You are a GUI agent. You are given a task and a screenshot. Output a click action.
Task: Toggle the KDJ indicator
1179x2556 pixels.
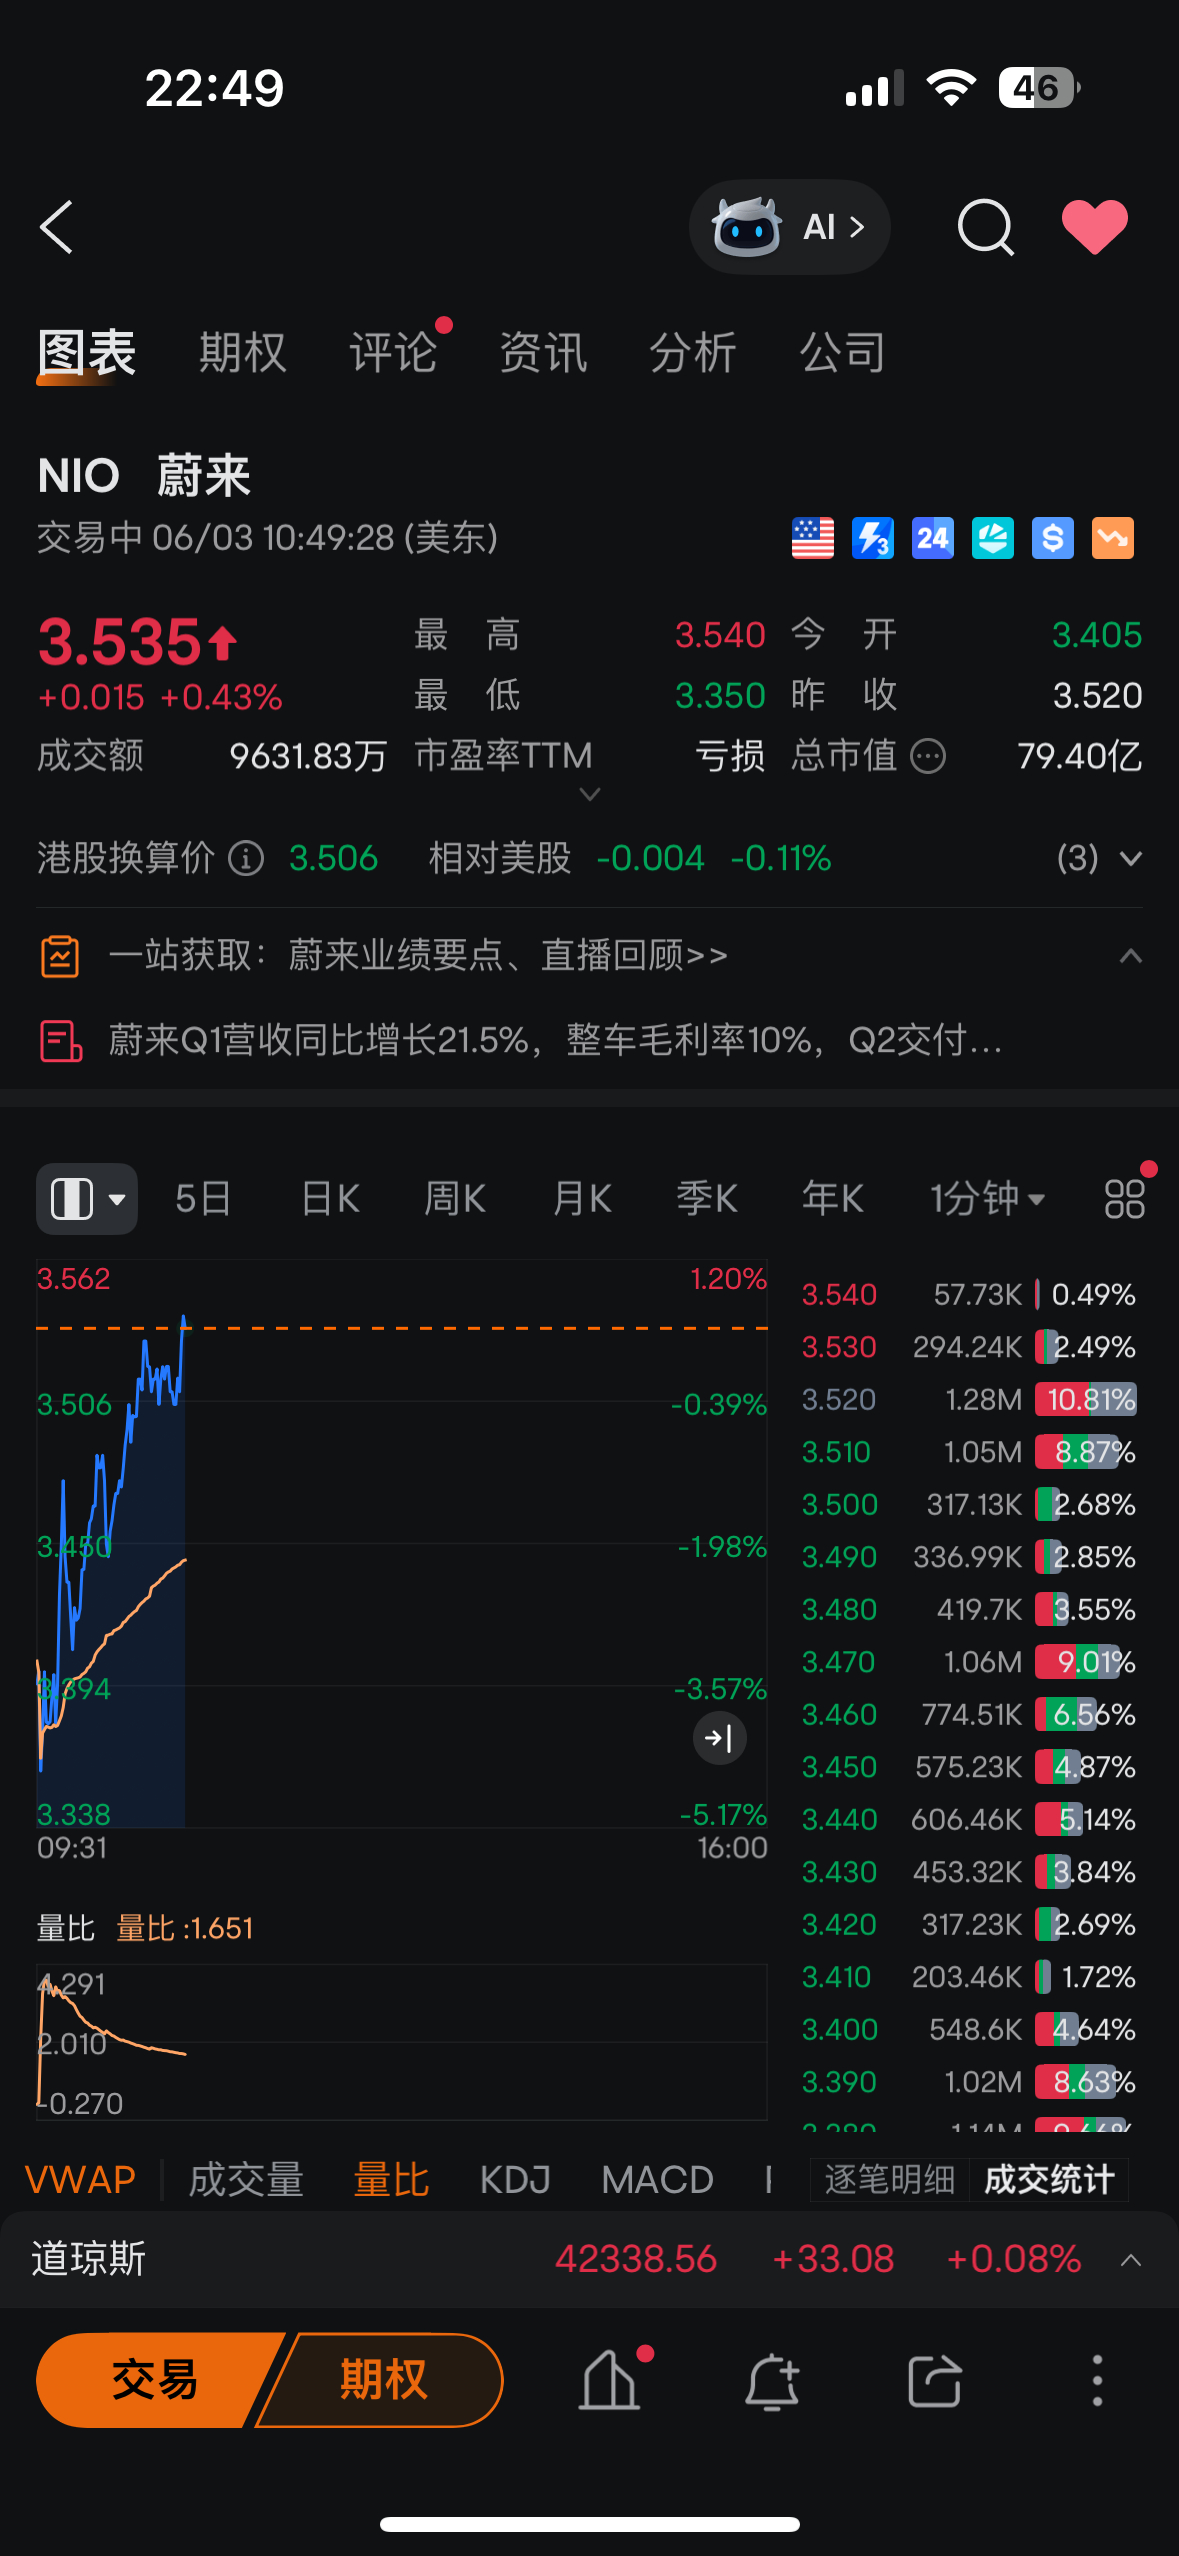[515, 2180]
